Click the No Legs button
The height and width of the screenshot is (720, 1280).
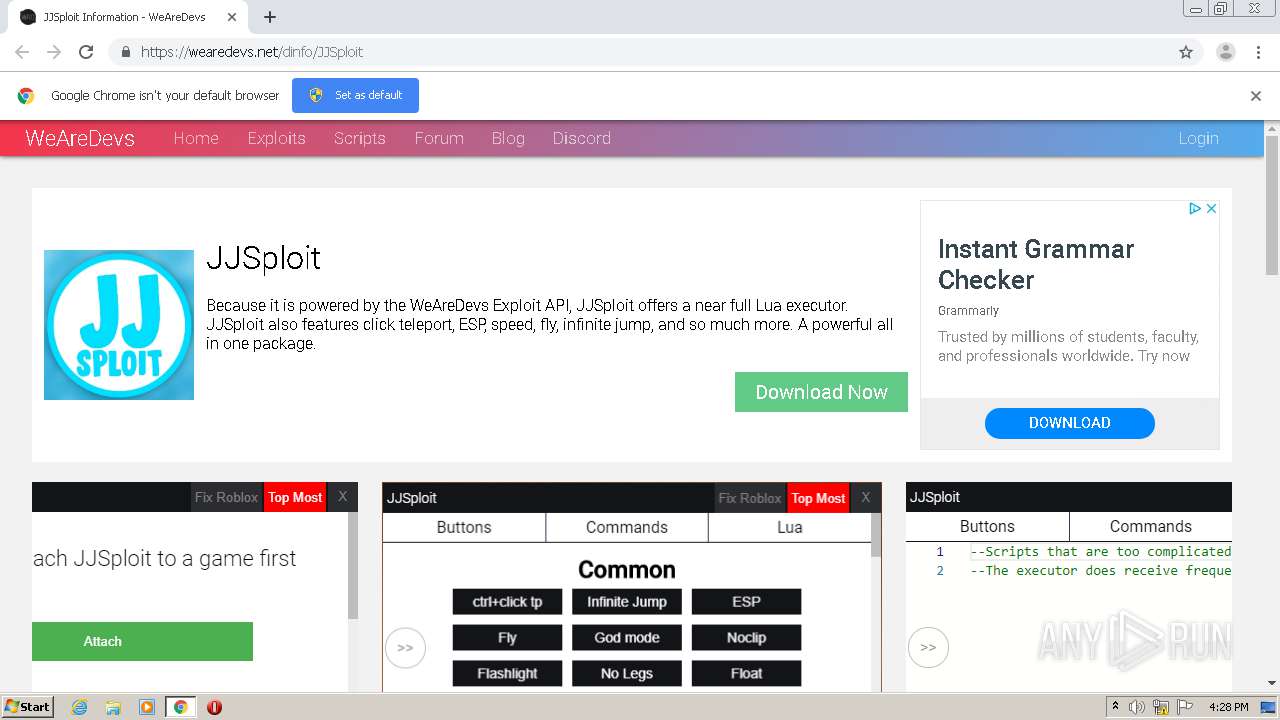[627, 674]
